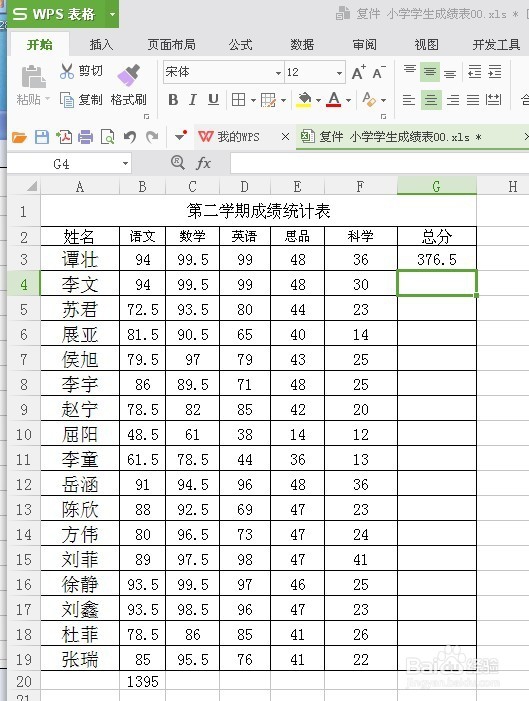Open the 数据 ribbon tab
This screenshot has height=701, width=529.
[302, 45]
